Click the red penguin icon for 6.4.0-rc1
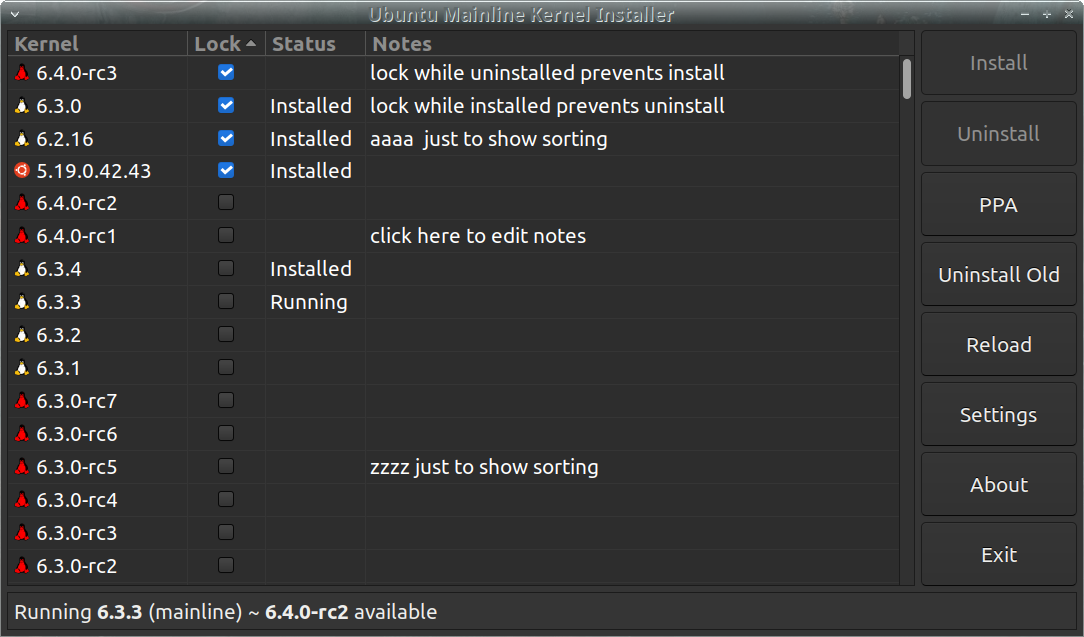This screenshot has width=1084, height=637. (x=22, y=236)
